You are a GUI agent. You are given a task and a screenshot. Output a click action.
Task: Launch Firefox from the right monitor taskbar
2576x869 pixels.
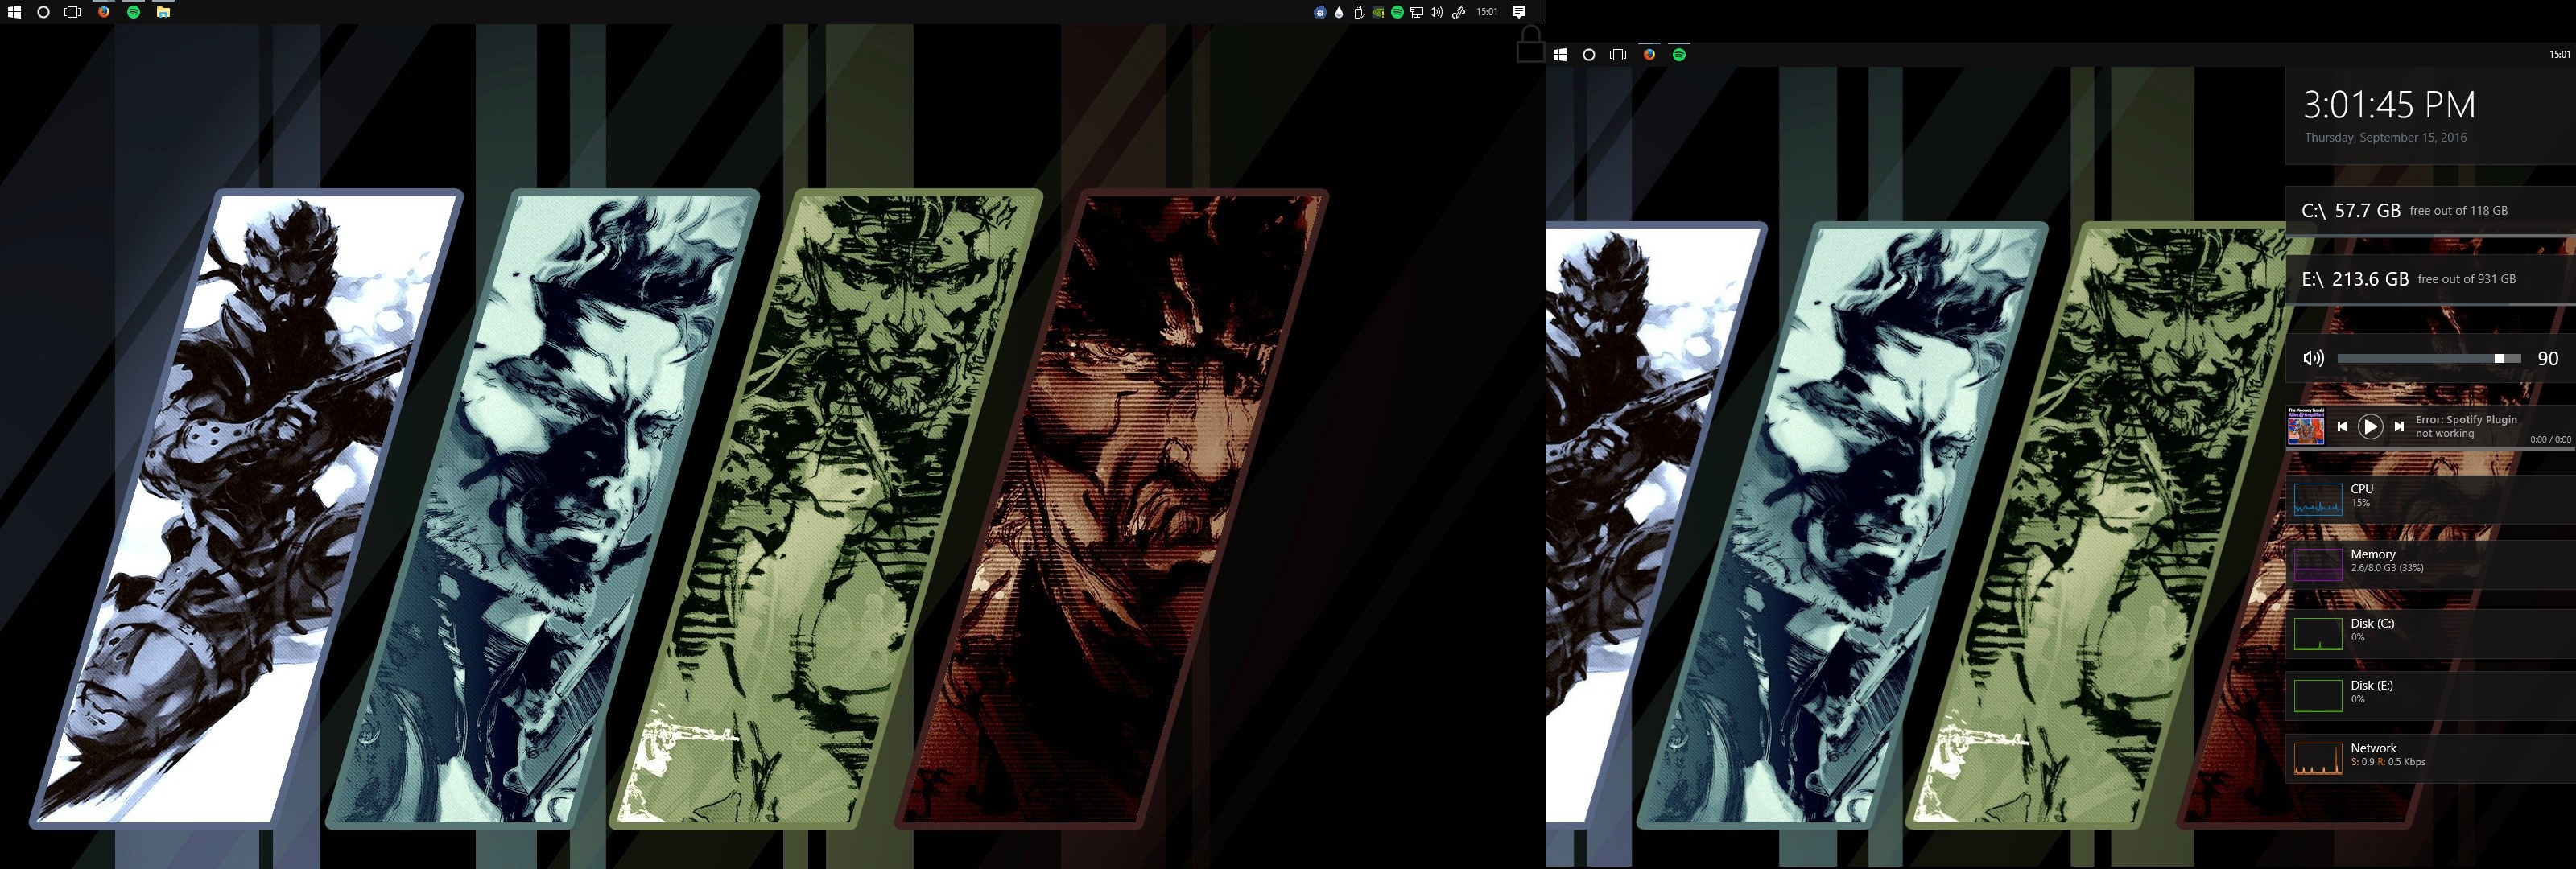(x=1649, y=55)
